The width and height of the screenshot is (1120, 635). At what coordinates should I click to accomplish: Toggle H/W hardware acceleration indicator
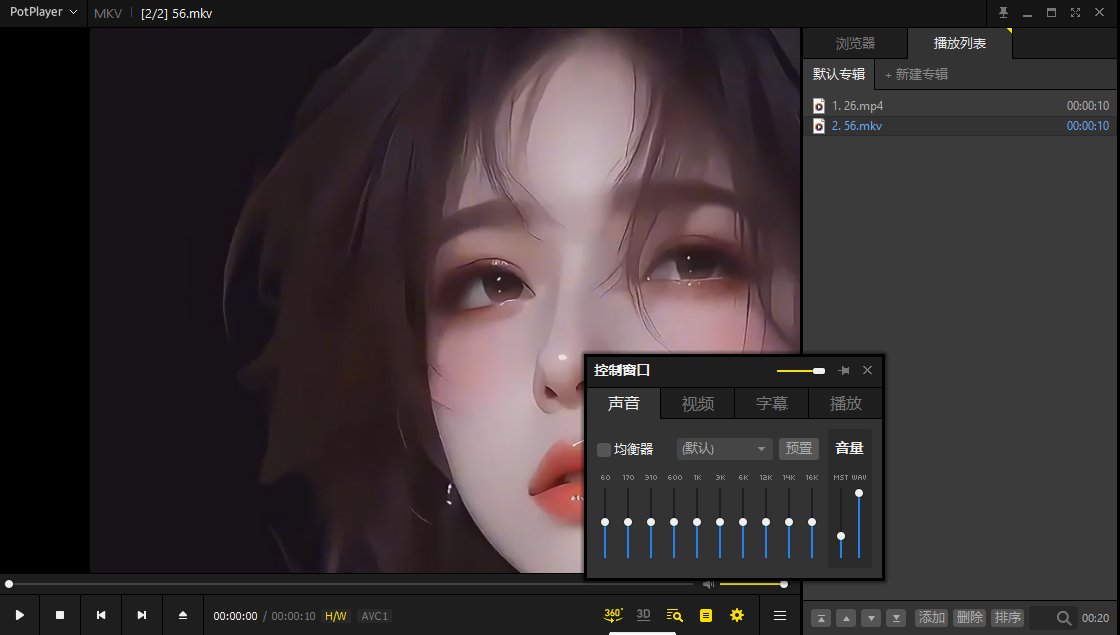tap(336, 616)
